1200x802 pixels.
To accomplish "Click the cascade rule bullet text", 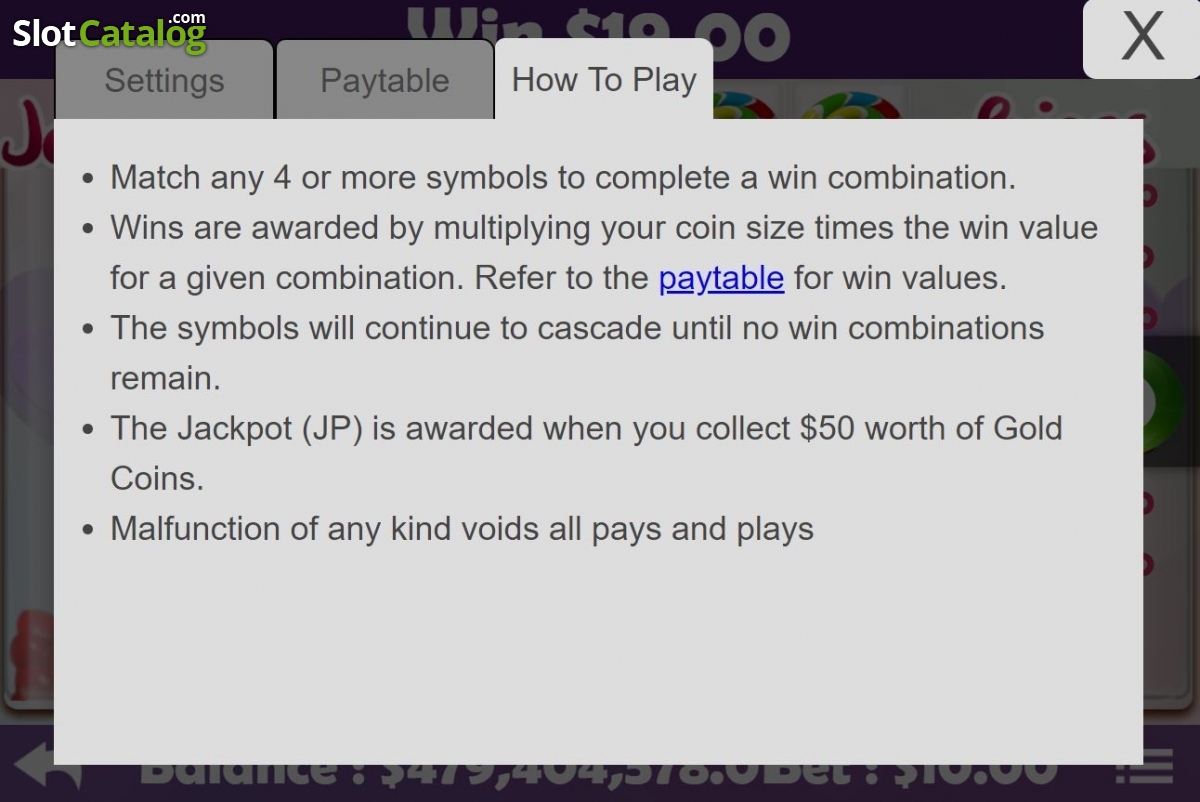I will [x=577, y=353].
